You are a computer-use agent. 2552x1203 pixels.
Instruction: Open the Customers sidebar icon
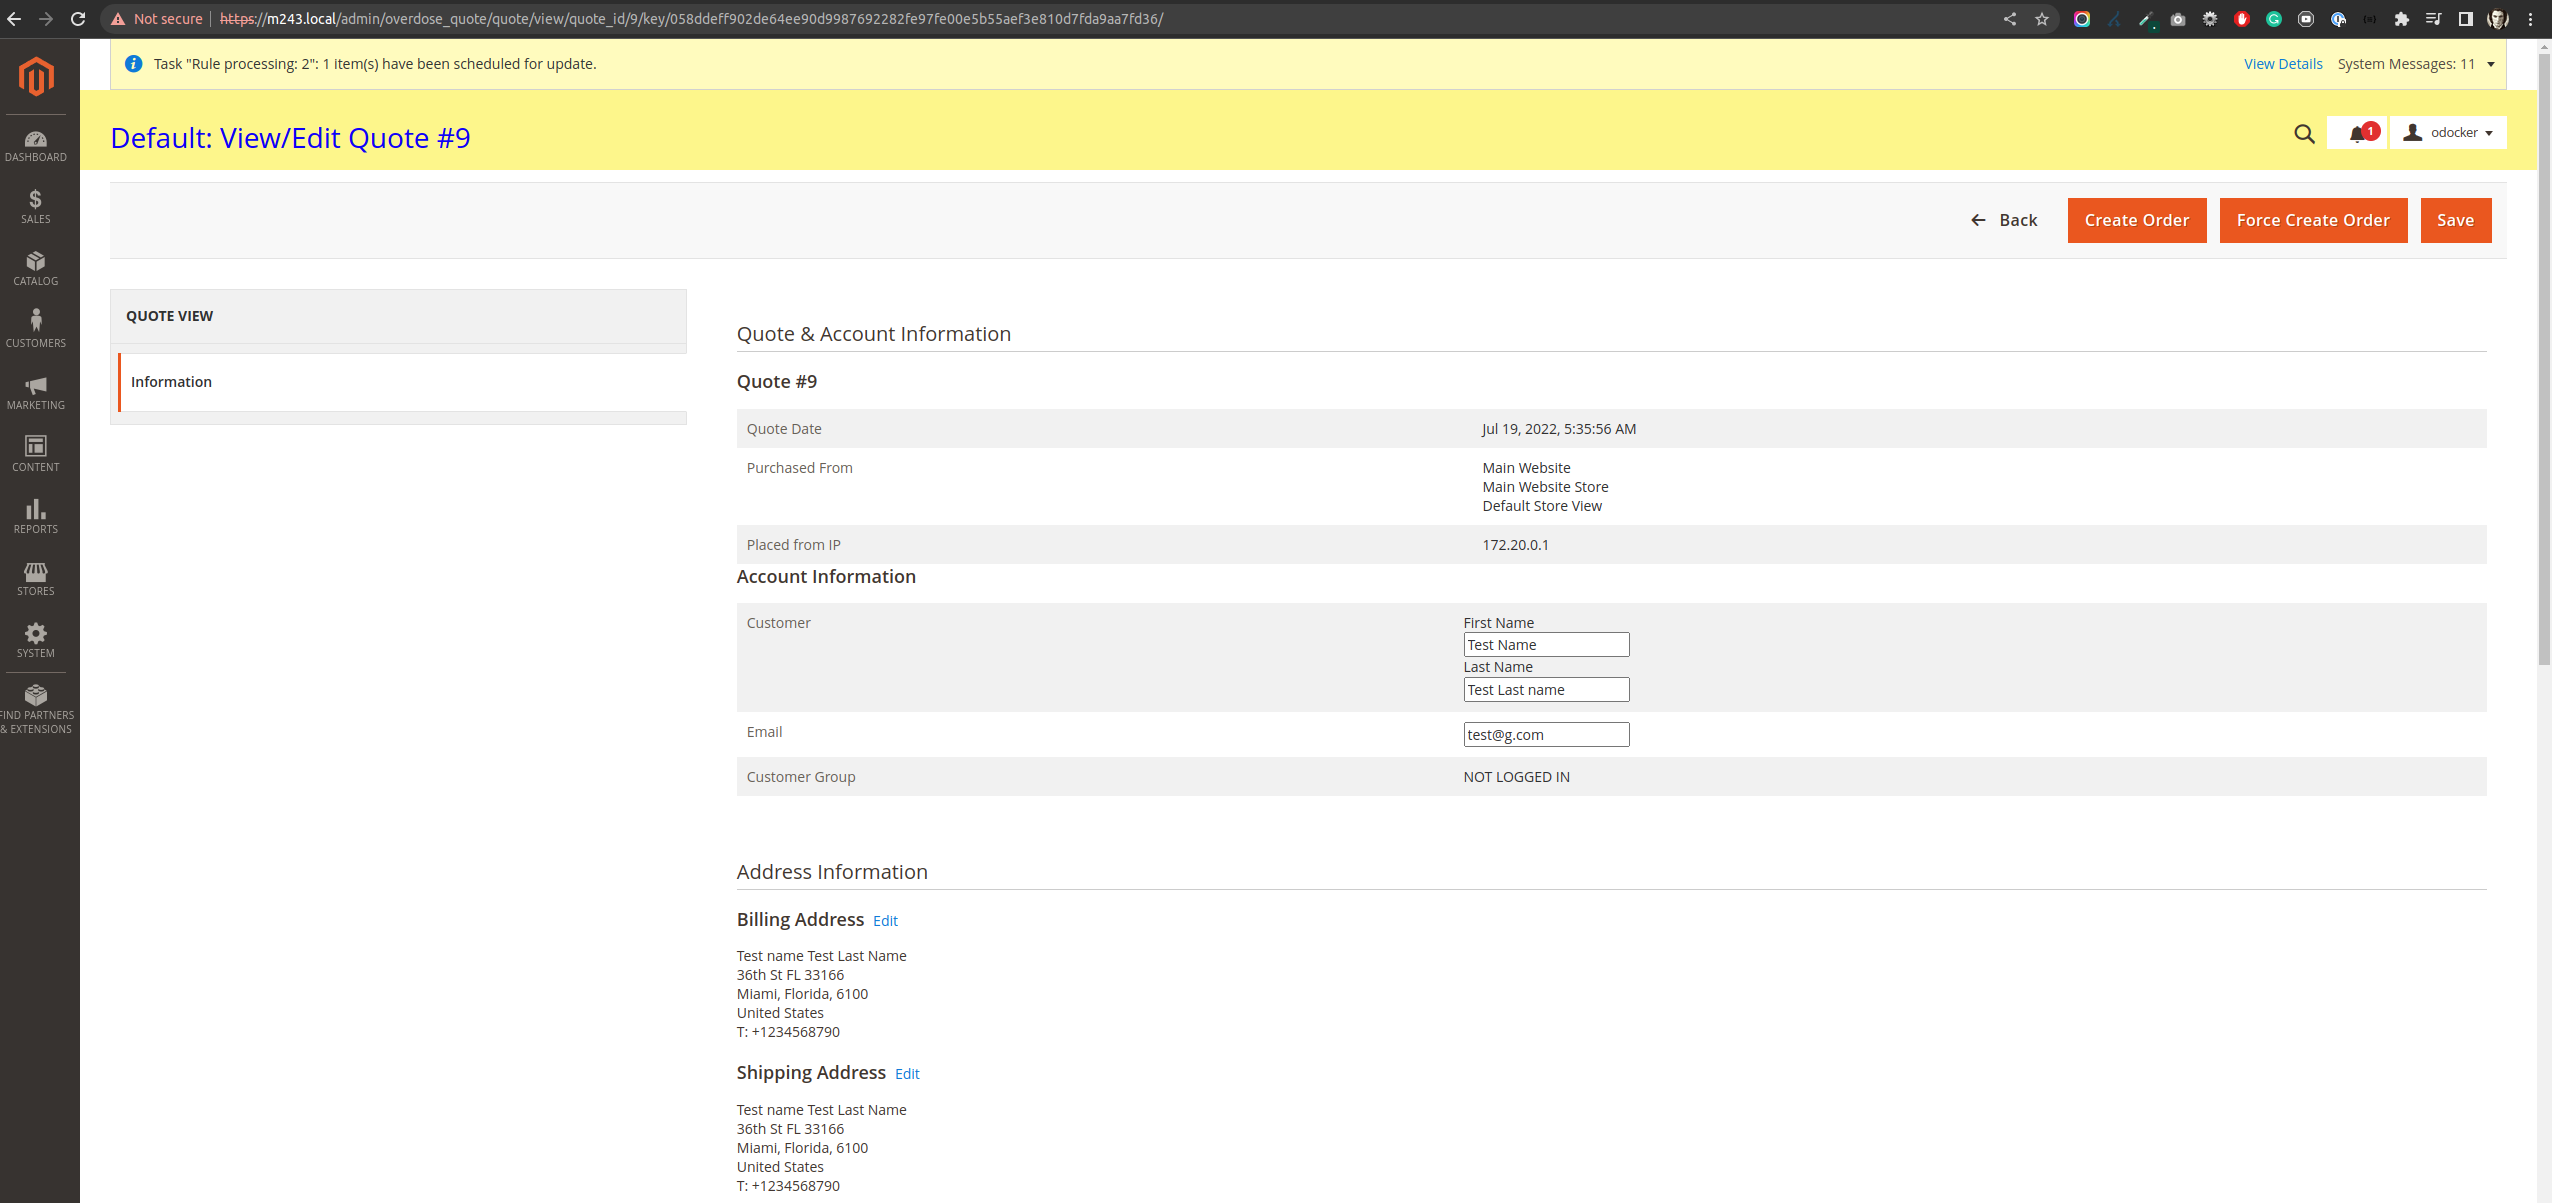36,329
